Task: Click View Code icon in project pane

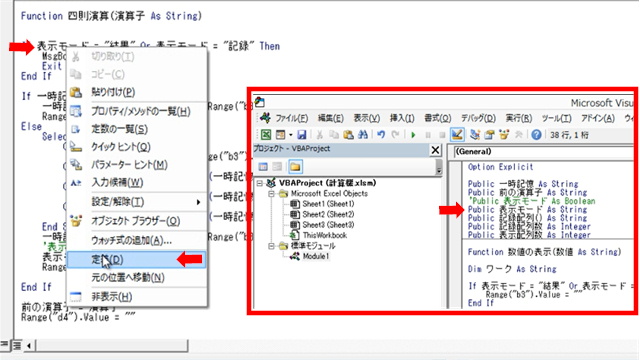Action: click(x=263, y=167)
